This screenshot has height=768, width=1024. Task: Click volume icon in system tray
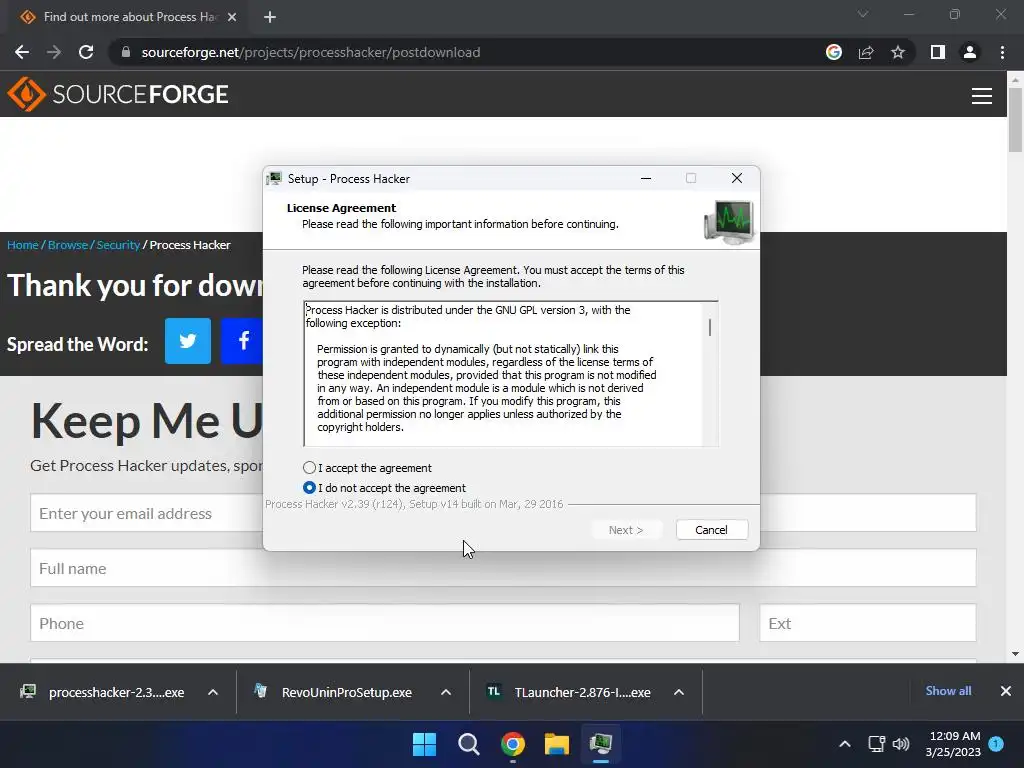tap(901, 744)
